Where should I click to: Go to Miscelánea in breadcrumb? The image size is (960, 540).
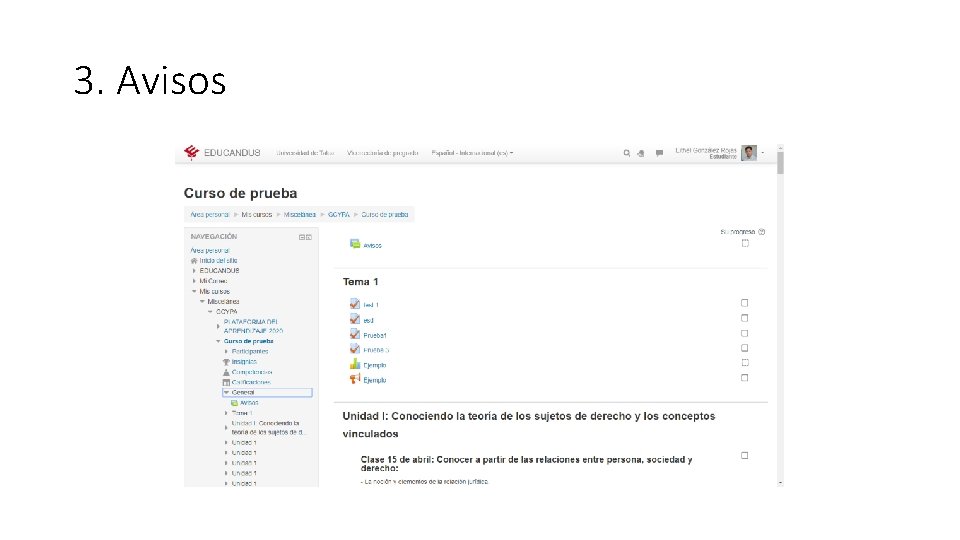300,215
